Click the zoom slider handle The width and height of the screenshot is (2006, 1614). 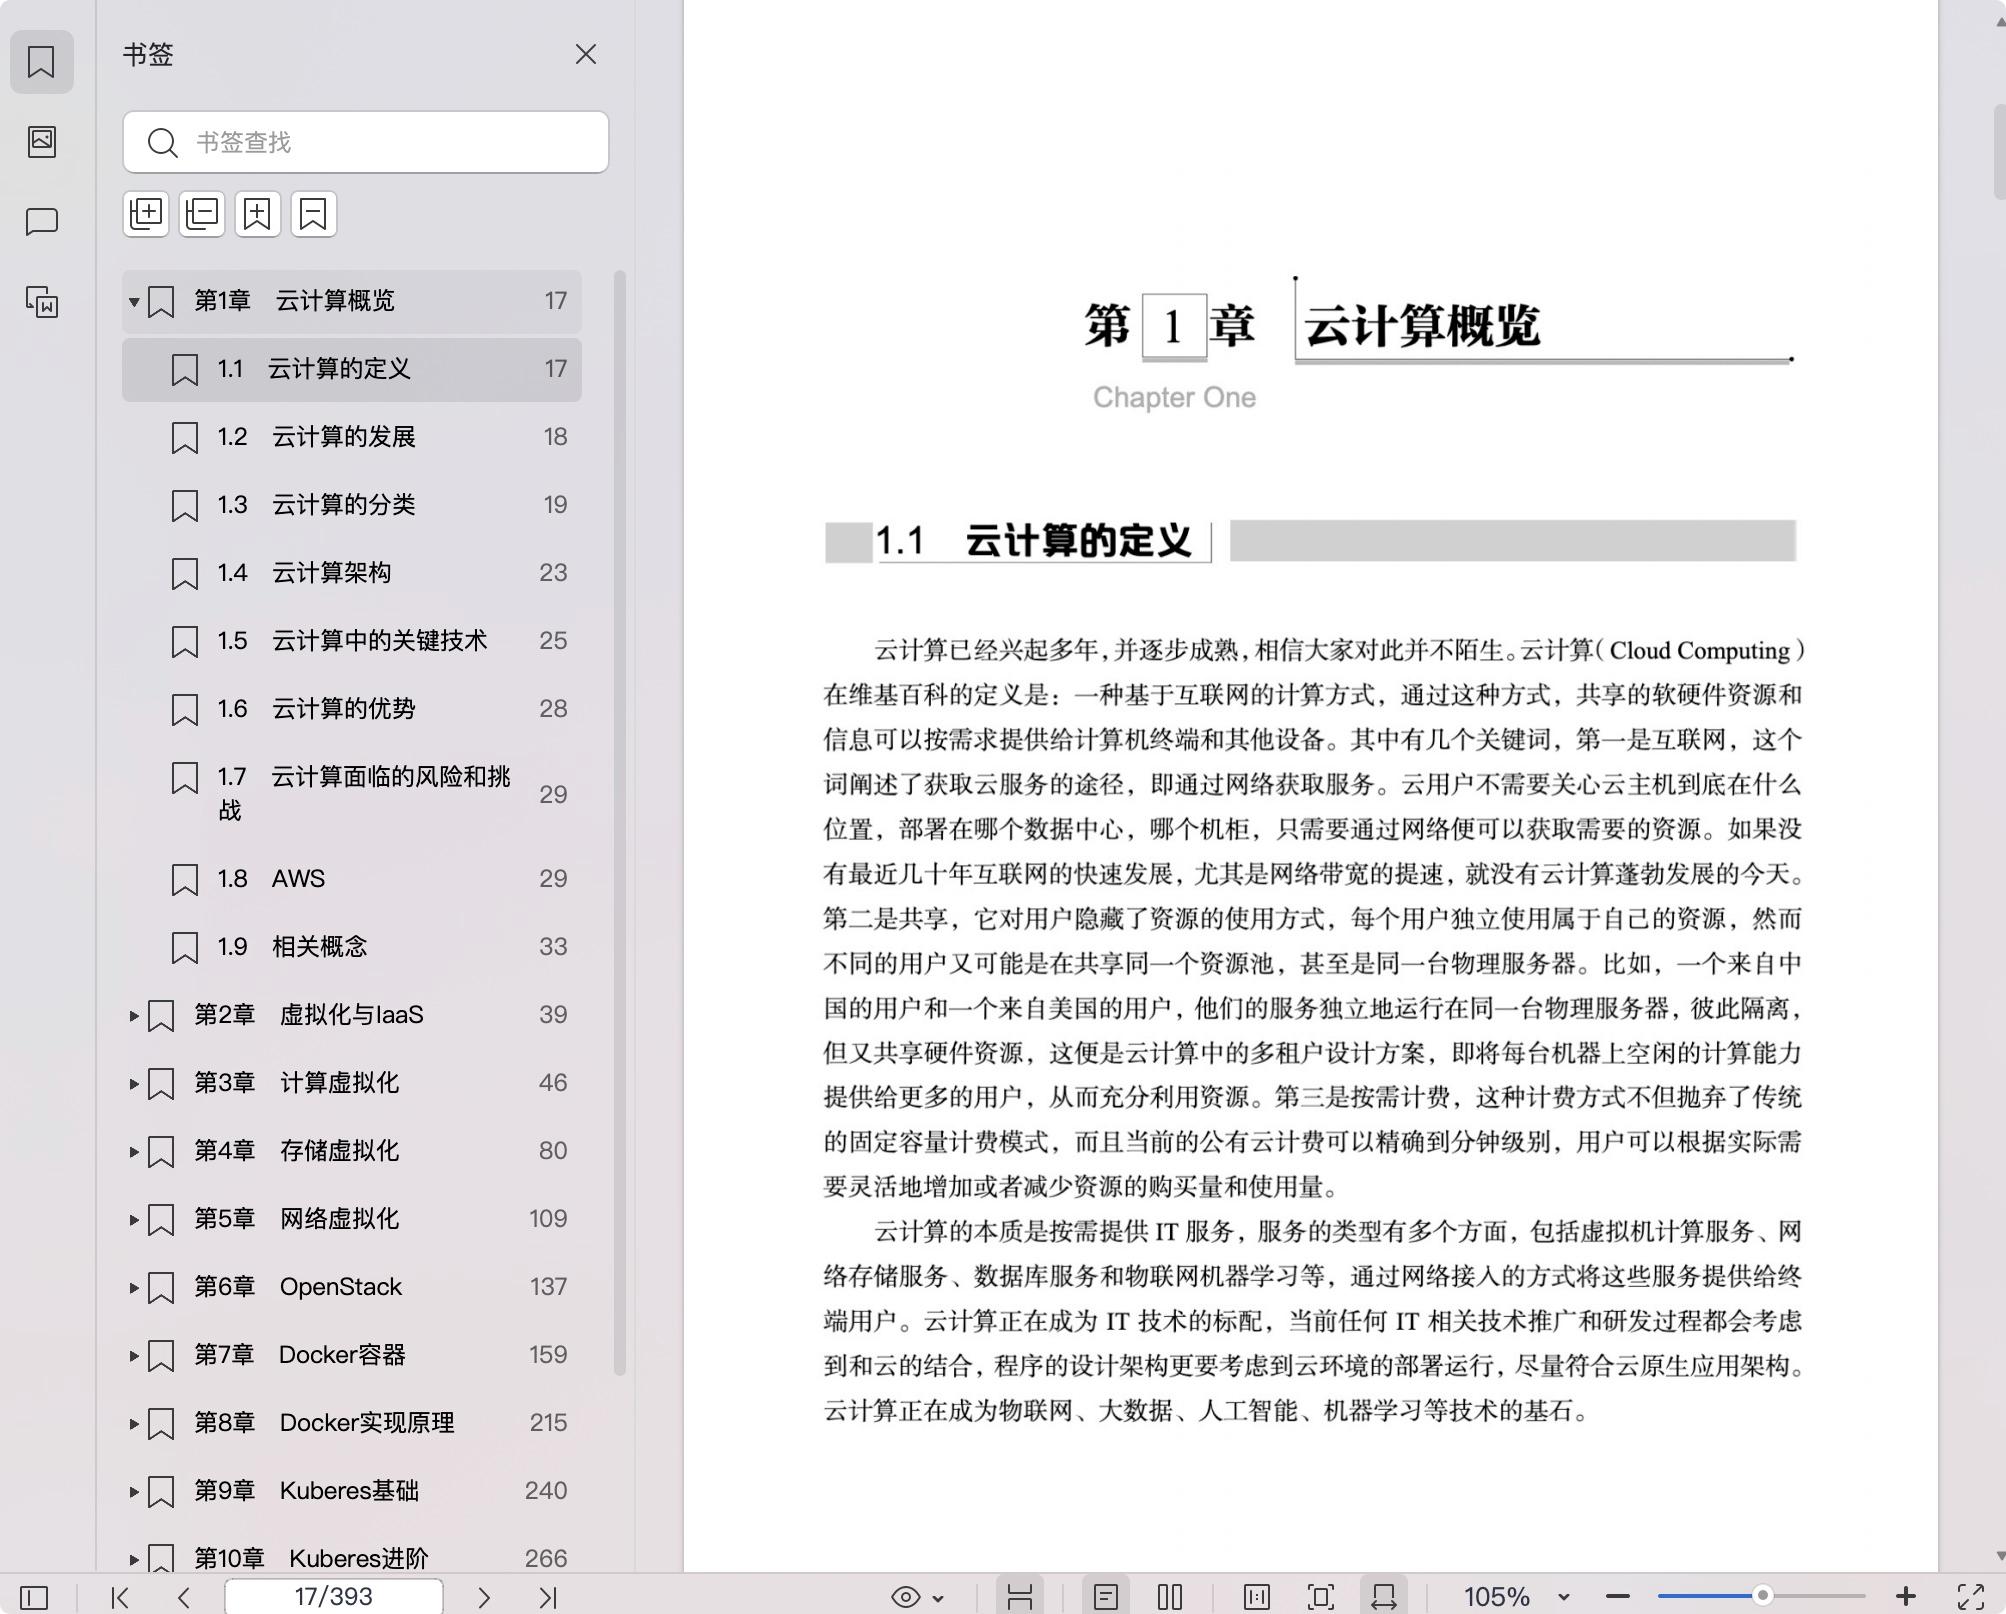click(1763, 1596)
